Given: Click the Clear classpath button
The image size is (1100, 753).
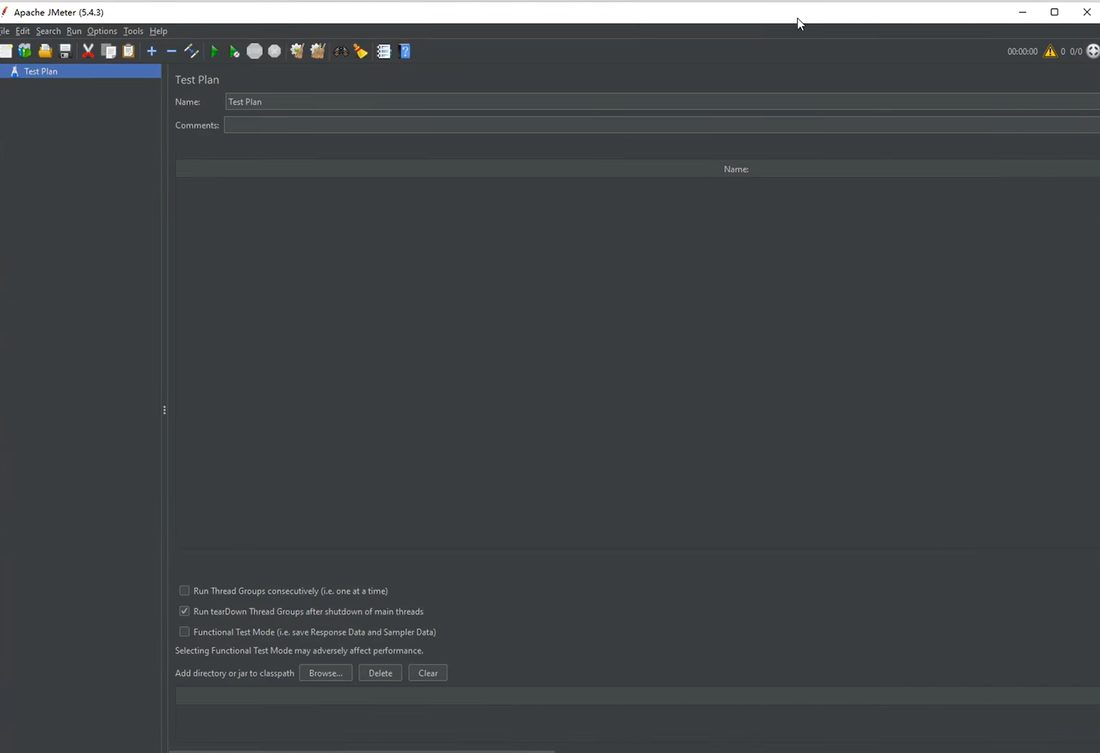Looking at the screenshot, I should (x=428, y=673).
